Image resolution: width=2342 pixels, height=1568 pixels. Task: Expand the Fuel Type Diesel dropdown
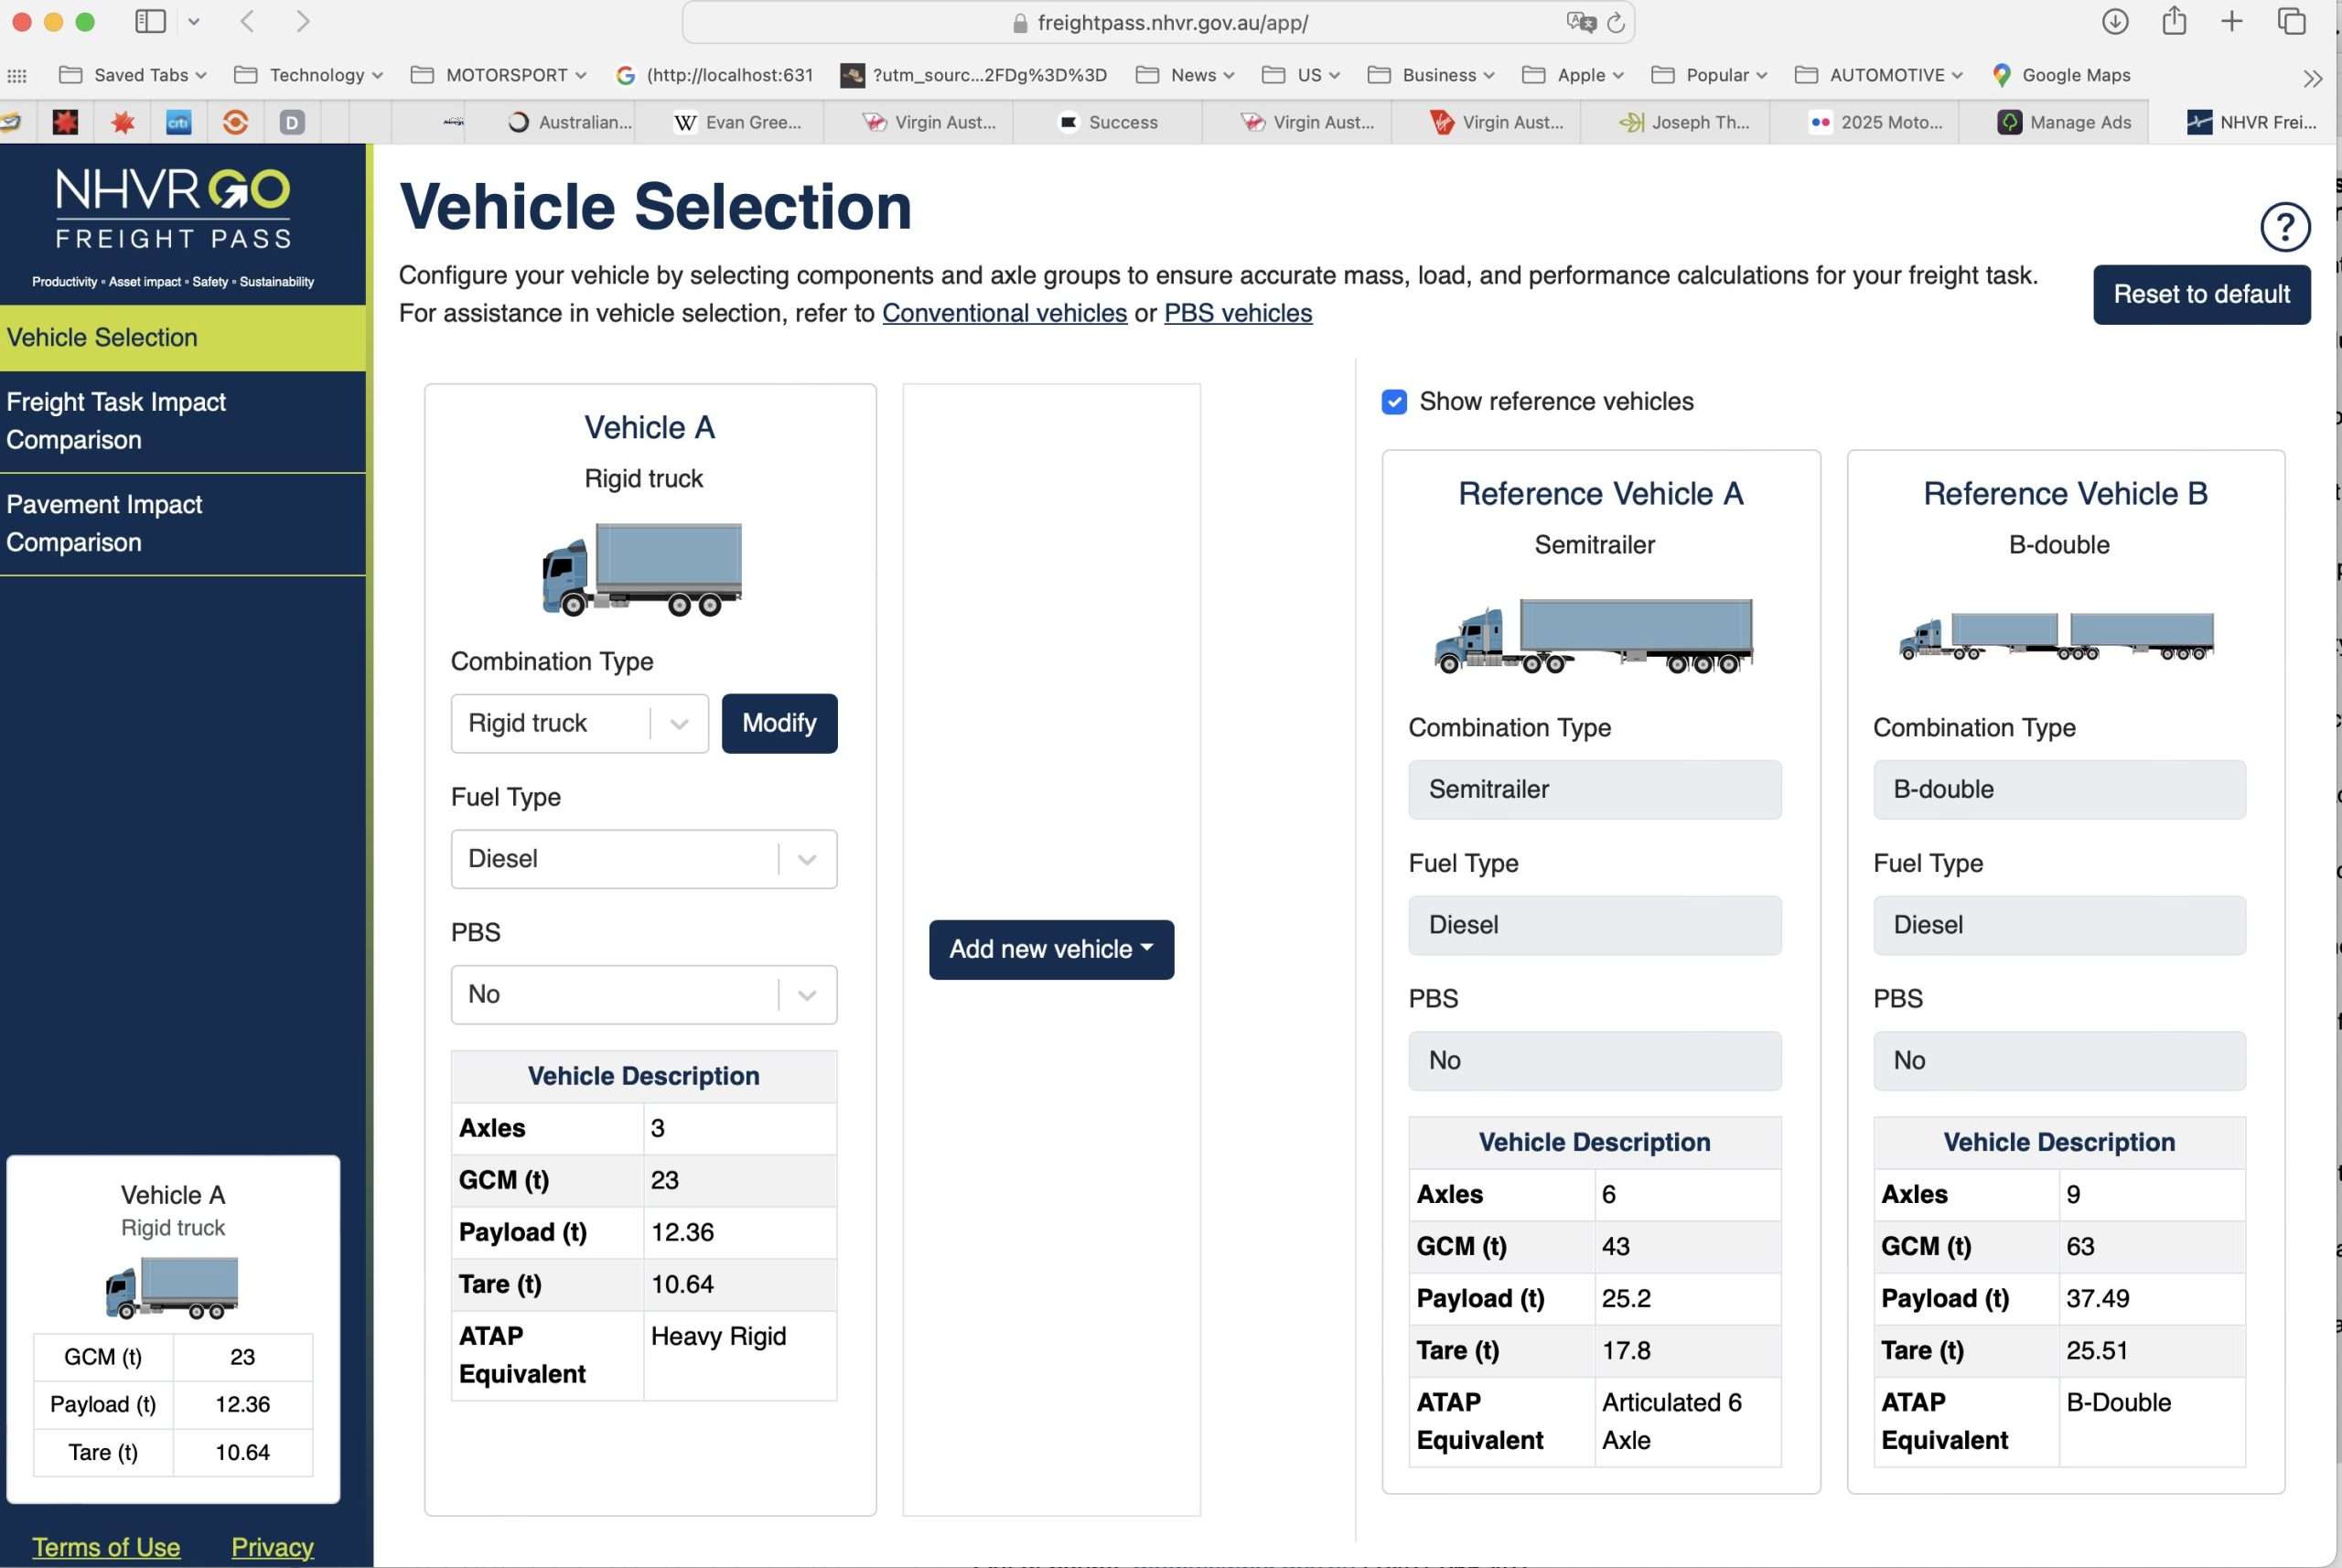[643, 859]
